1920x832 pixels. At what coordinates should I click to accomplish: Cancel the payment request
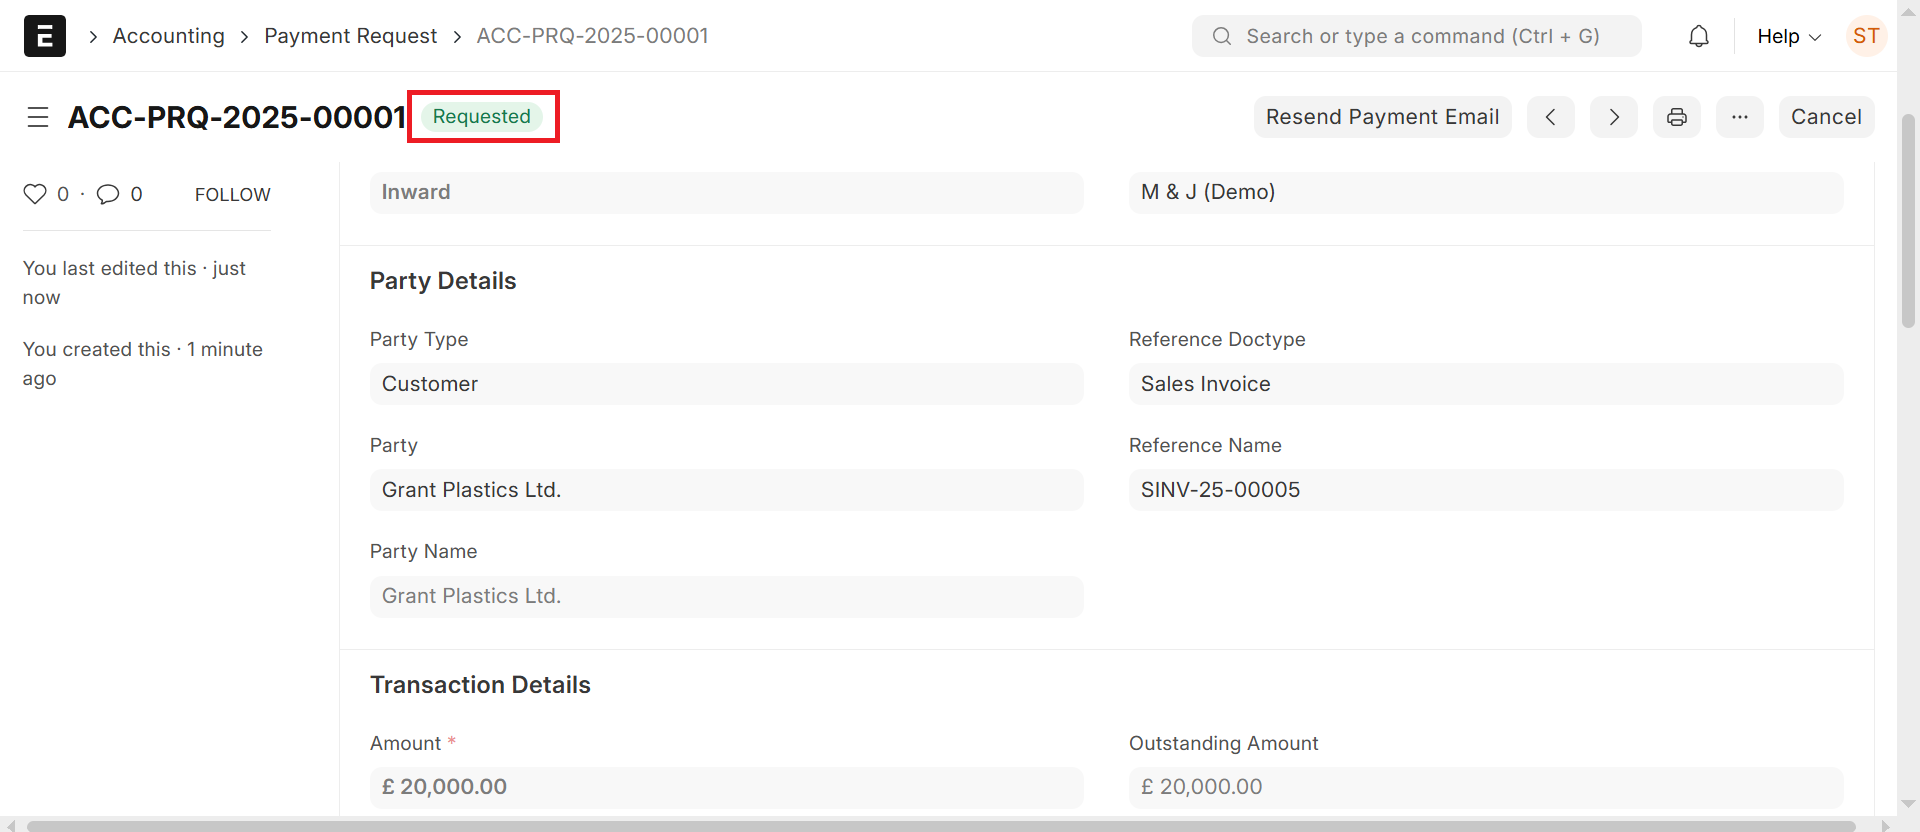pyautogui.click(x=1825, y=117)
